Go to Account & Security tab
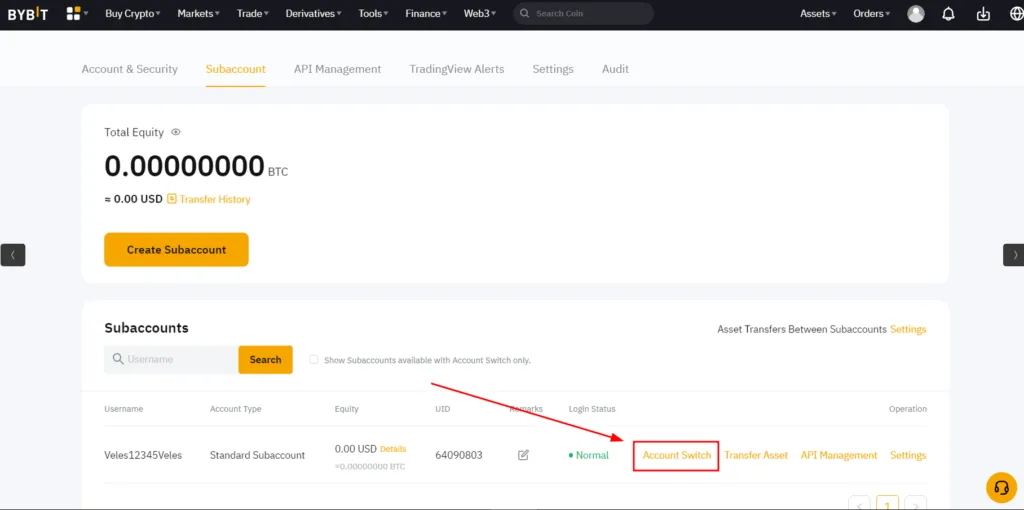Screen dimensions: 1024x510 click(x=129, y=69)
